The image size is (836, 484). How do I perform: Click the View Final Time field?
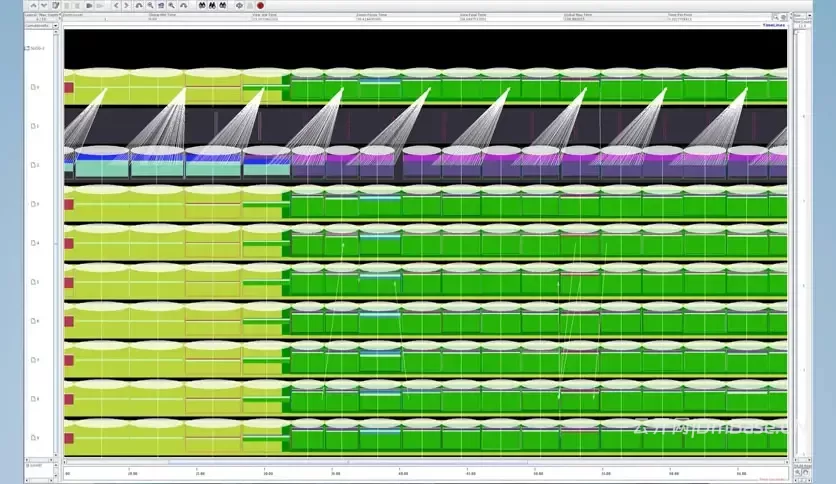[x=511, y=19]
